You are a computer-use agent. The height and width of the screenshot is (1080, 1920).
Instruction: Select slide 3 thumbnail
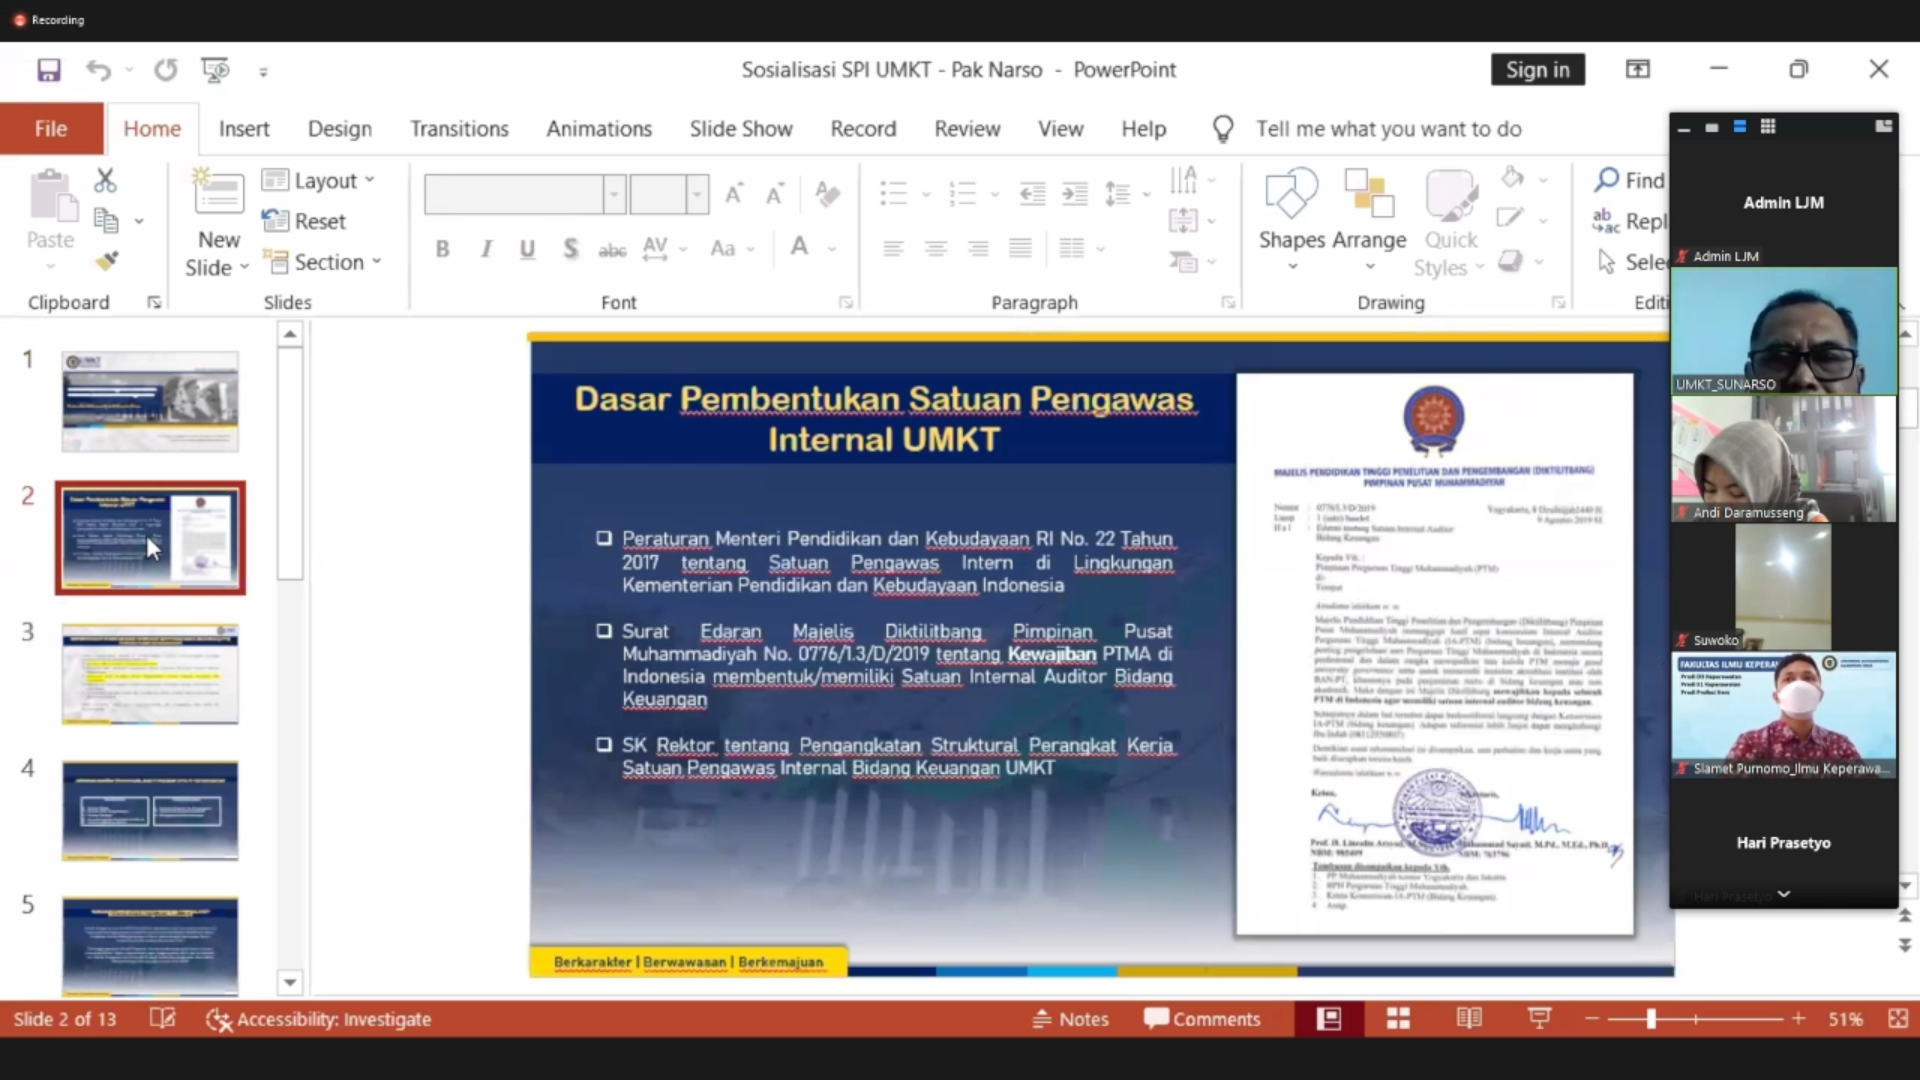pos(150,674)
